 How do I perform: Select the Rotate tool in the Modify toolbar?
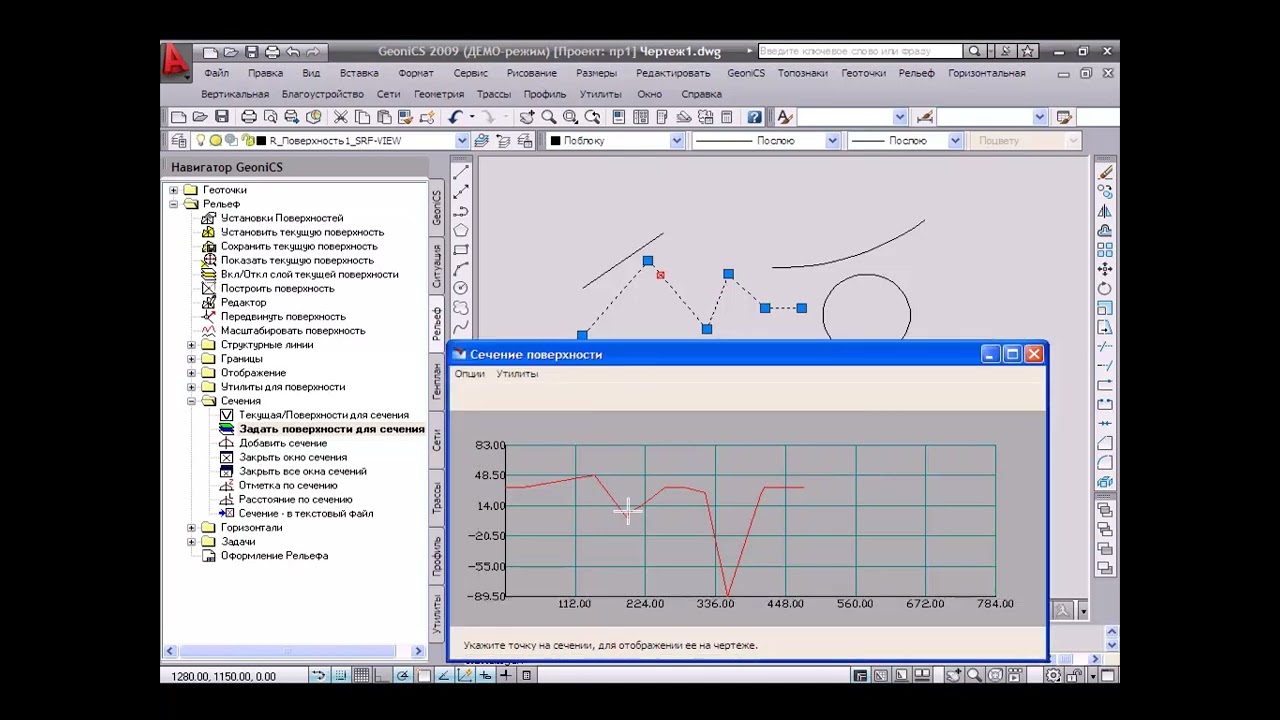click(1105, 288)
